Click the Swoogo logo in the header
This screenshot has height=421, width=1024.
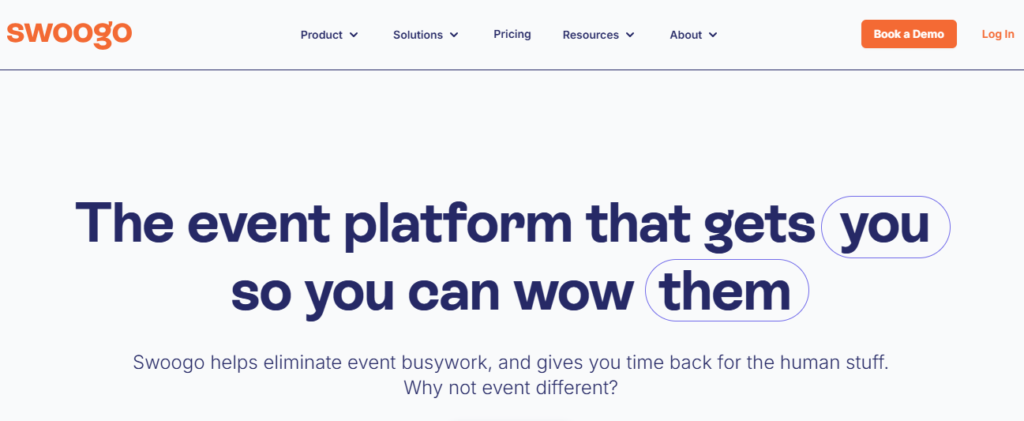coord(69,33)
